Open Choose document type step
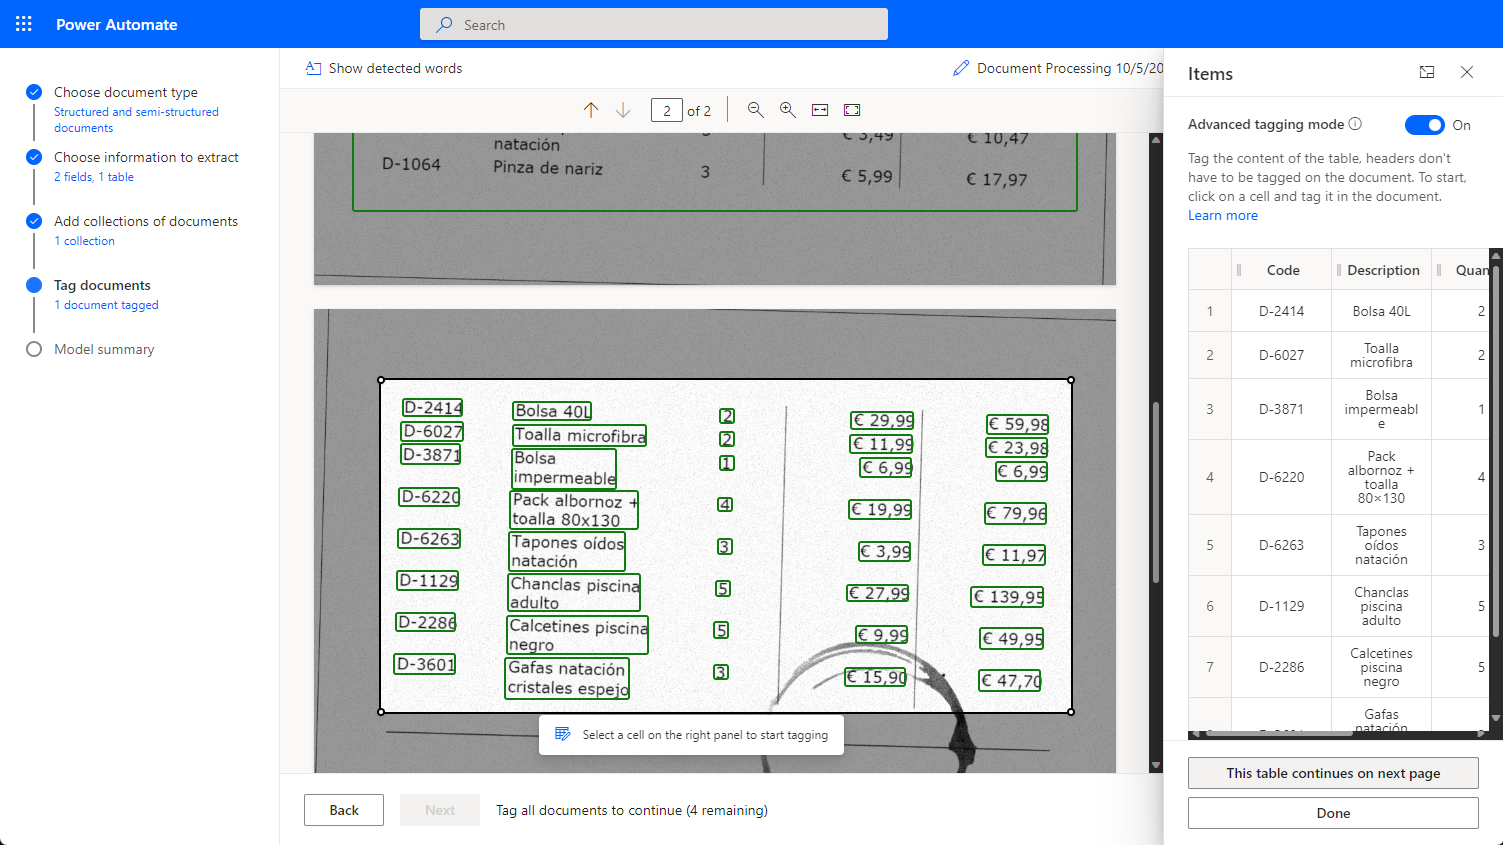This screenshot has width=1503, height=845. coord(126,92)
